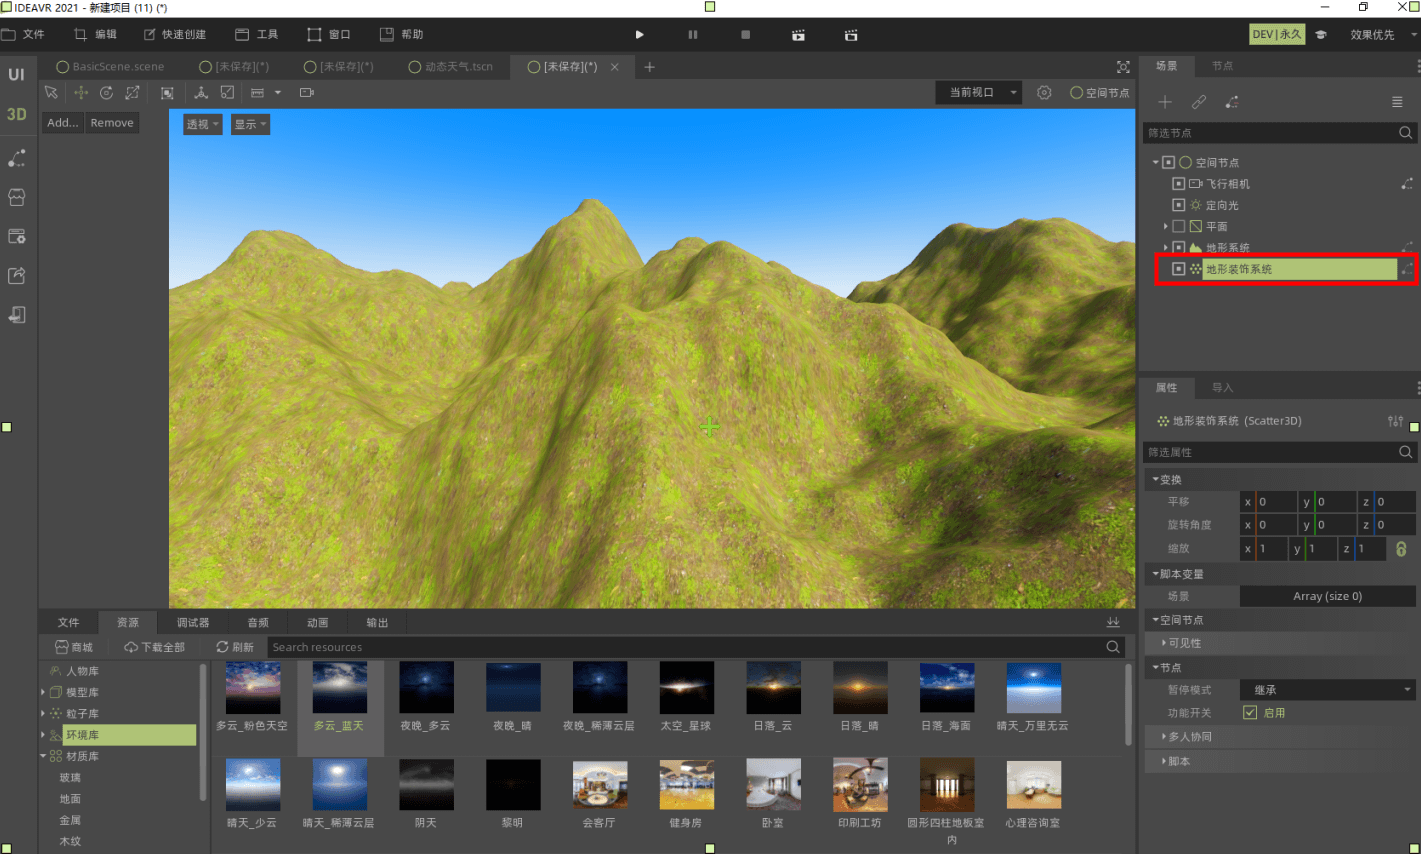The height and width of the screenshot is (854, 1421).
Task: Open the 快速创建 menu
Action: tap(175, 34)
